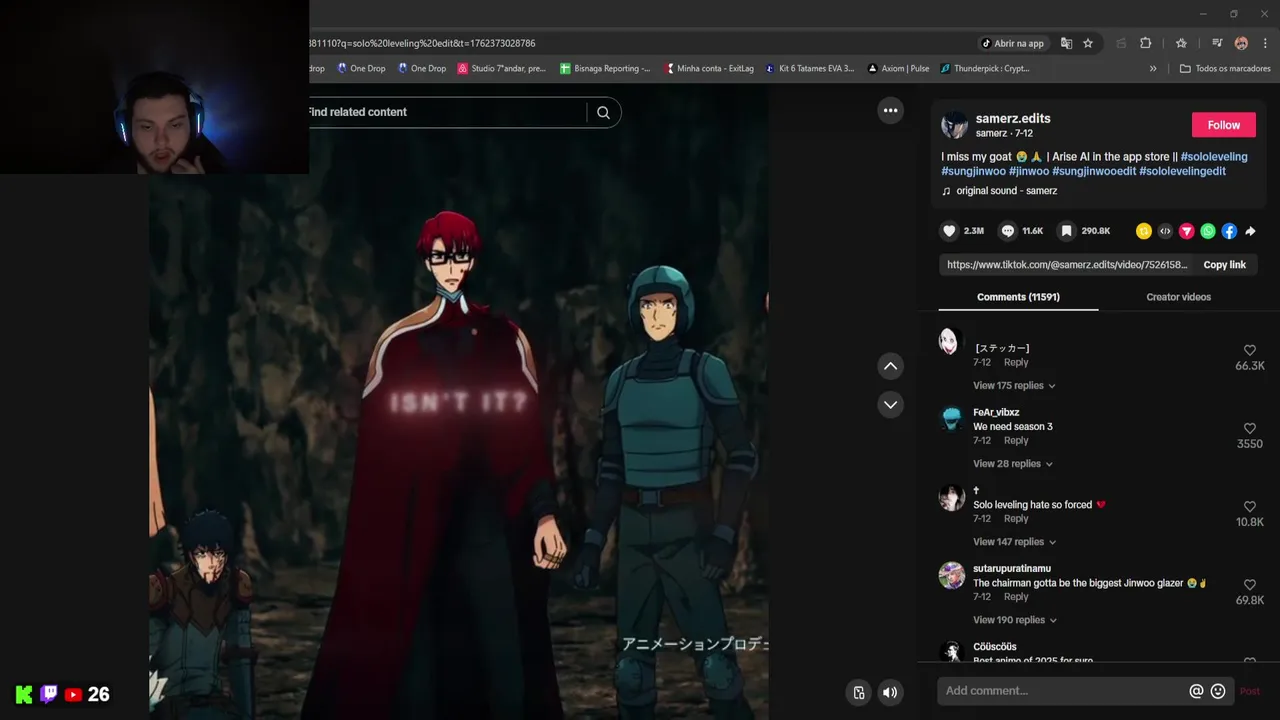Open #sololevelingedit hashtag
The width and height of the screenshot is (1280, 720).
1182,171
